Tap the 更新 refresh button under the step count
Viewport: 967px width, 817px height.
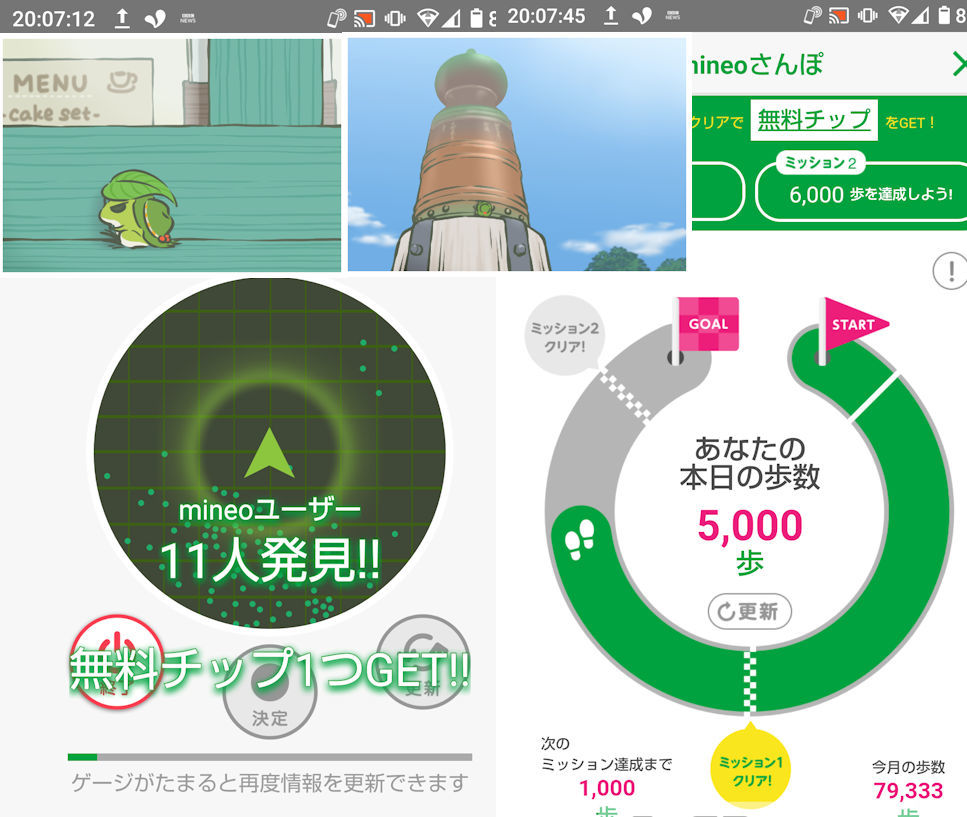749,611
